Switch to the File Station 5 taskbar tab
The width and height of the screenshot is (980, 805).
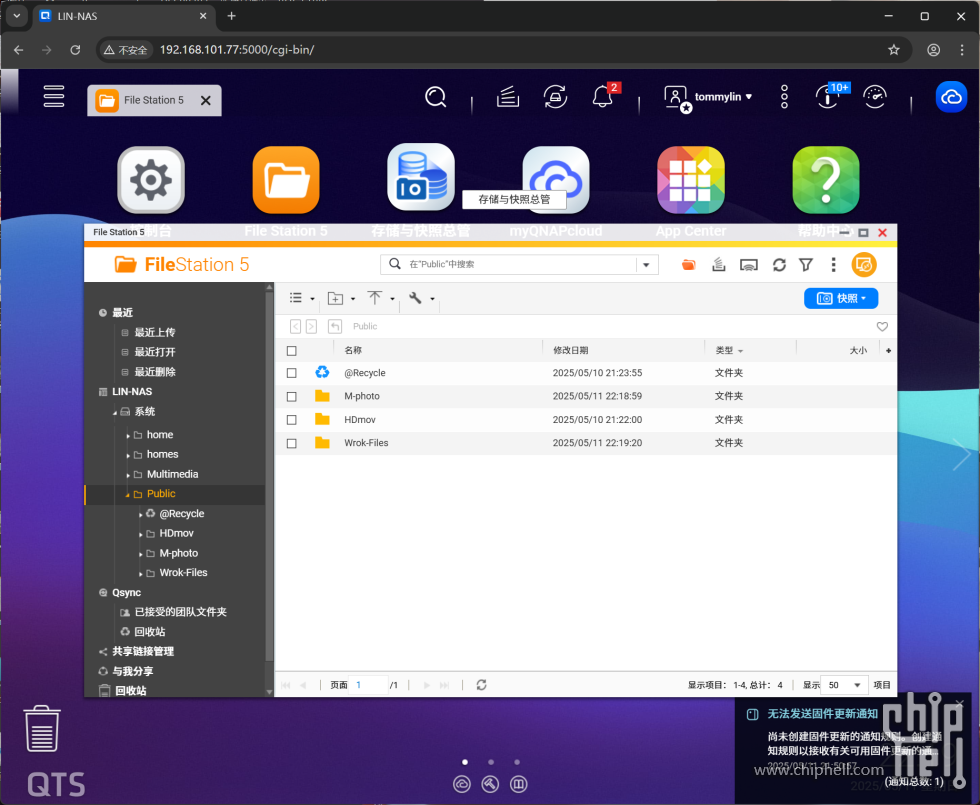[154, 100]
